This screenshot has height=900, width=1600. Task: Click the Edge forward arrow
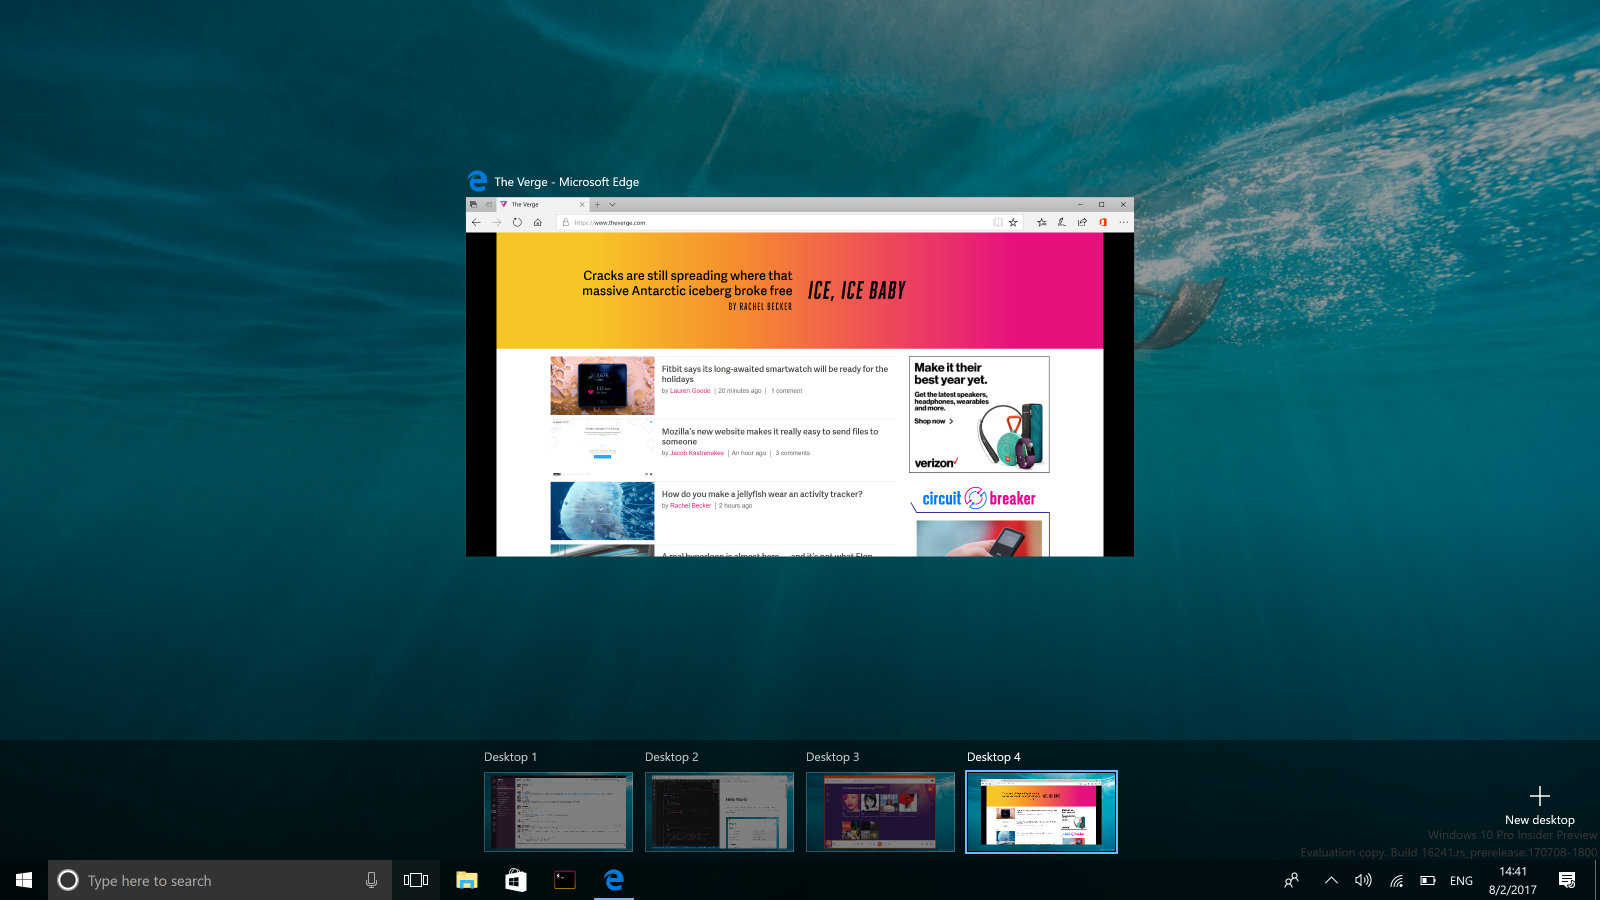click(x=496, y=222)
